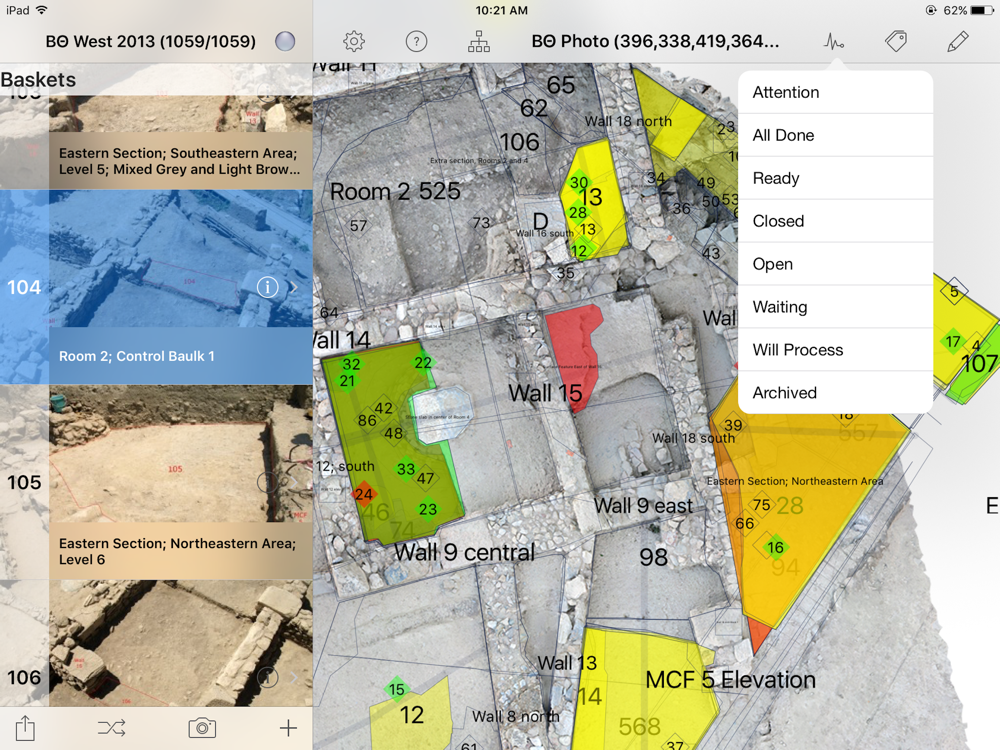Tap the status pulse icon
1000x750 pixels.
pos(834,42)
